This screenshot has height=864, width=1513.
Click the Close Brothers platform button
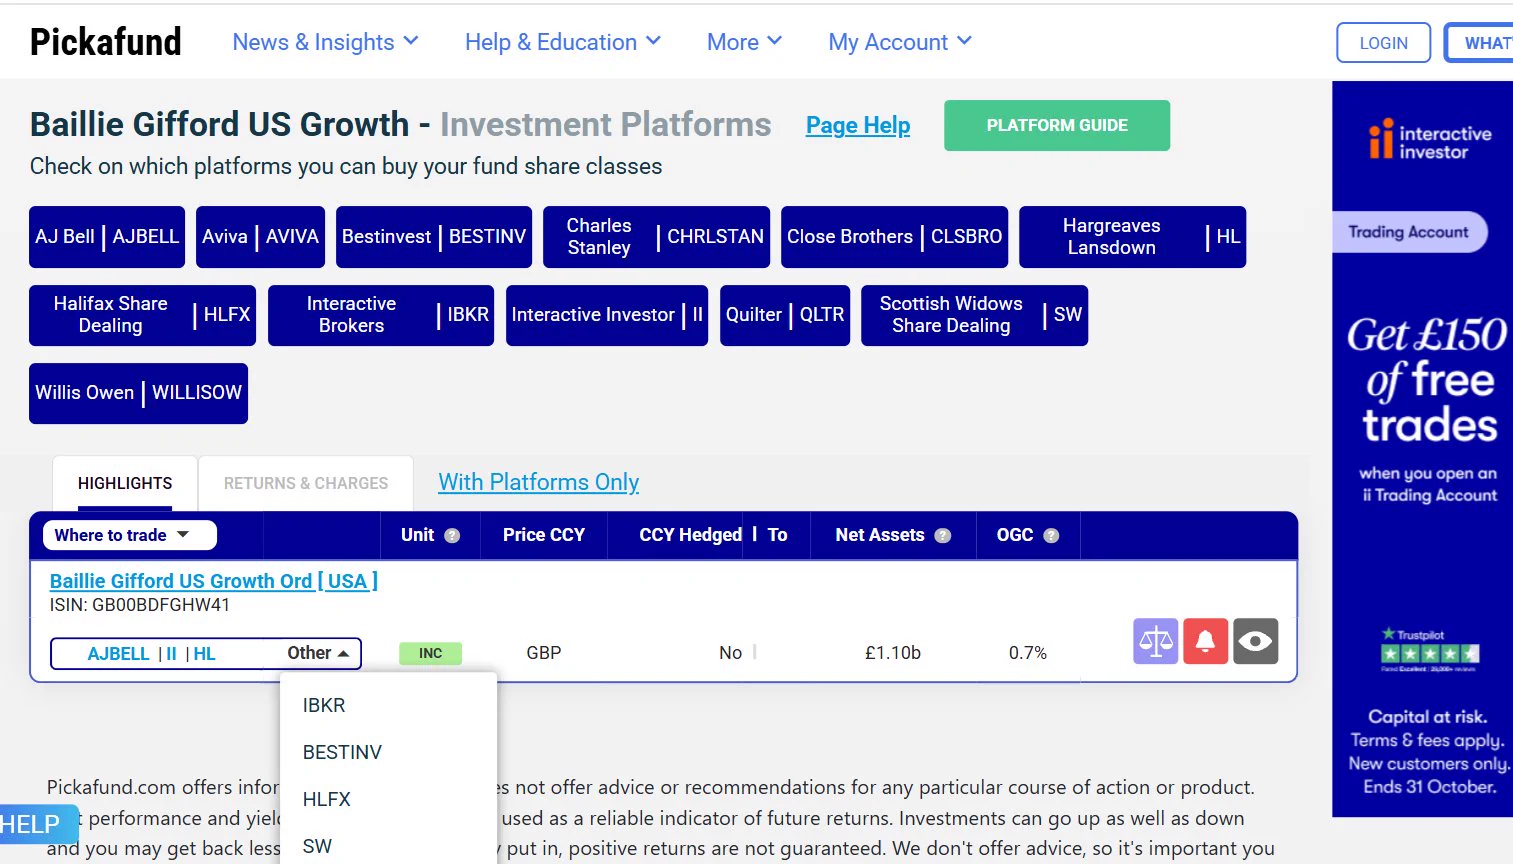point(894,237)
